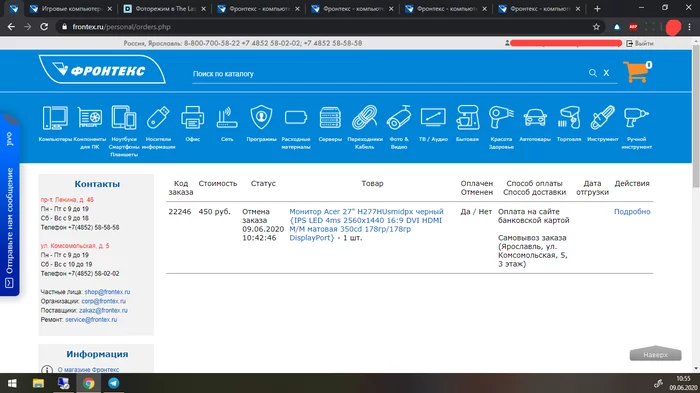The height and width of the screenshot is (393, 700).
Task: Click the Информация heading
Action: point(97,354)
